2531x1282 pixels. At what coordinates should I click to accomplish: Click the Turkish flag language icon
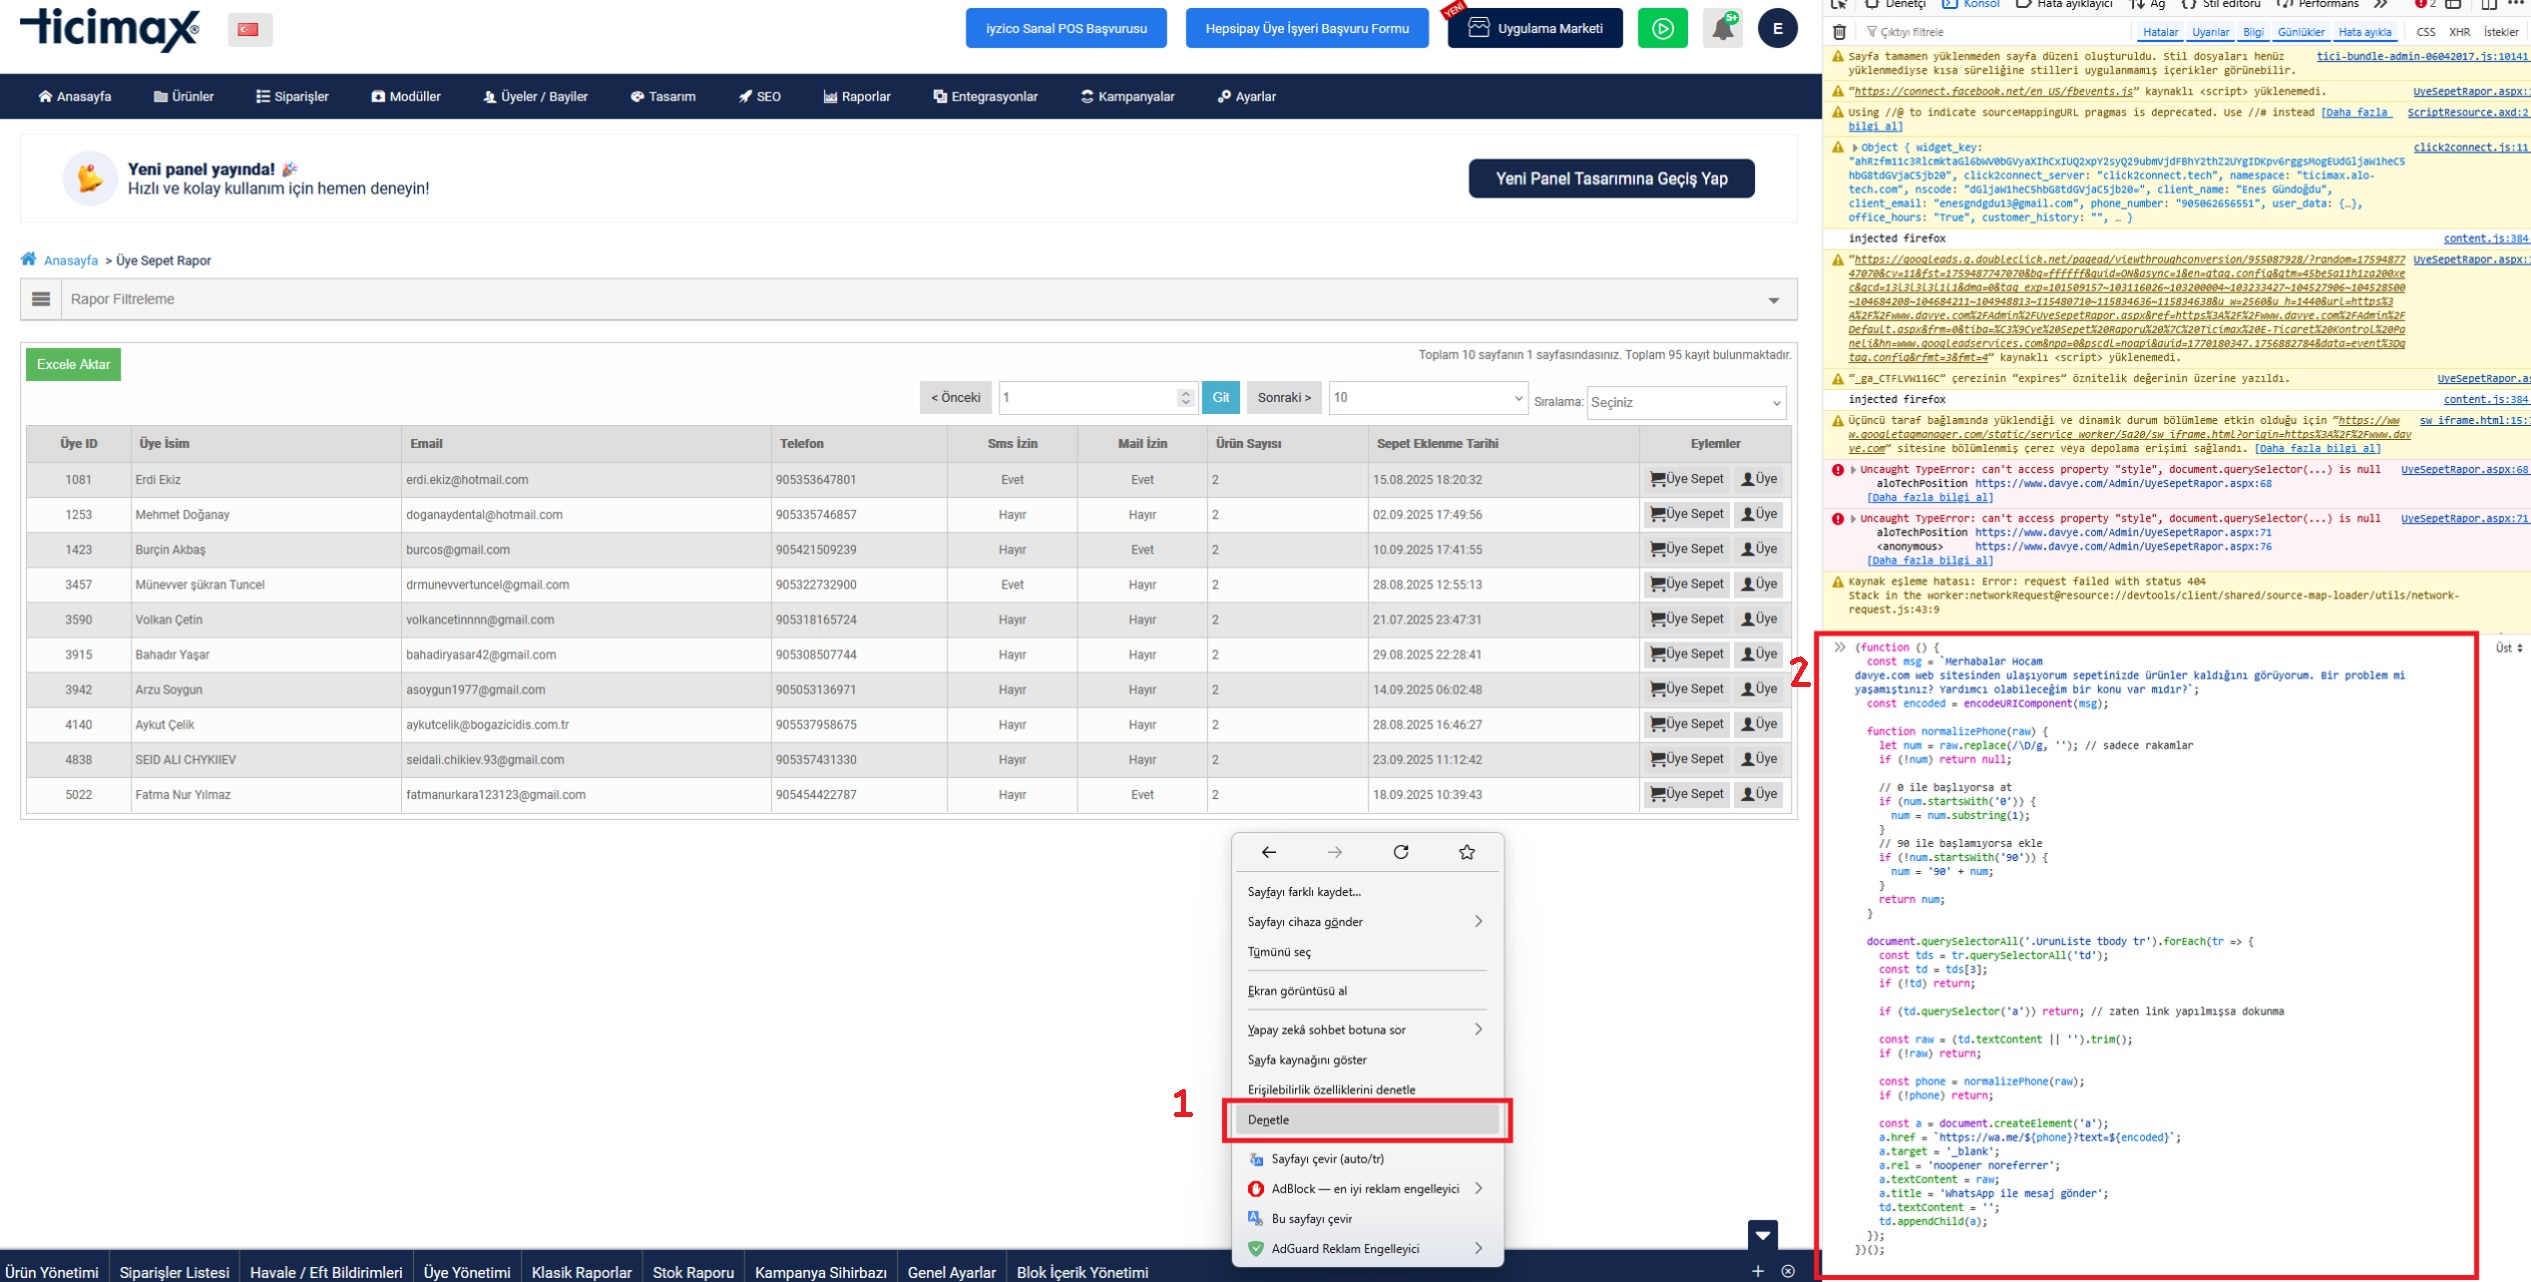tap(249, 29)
